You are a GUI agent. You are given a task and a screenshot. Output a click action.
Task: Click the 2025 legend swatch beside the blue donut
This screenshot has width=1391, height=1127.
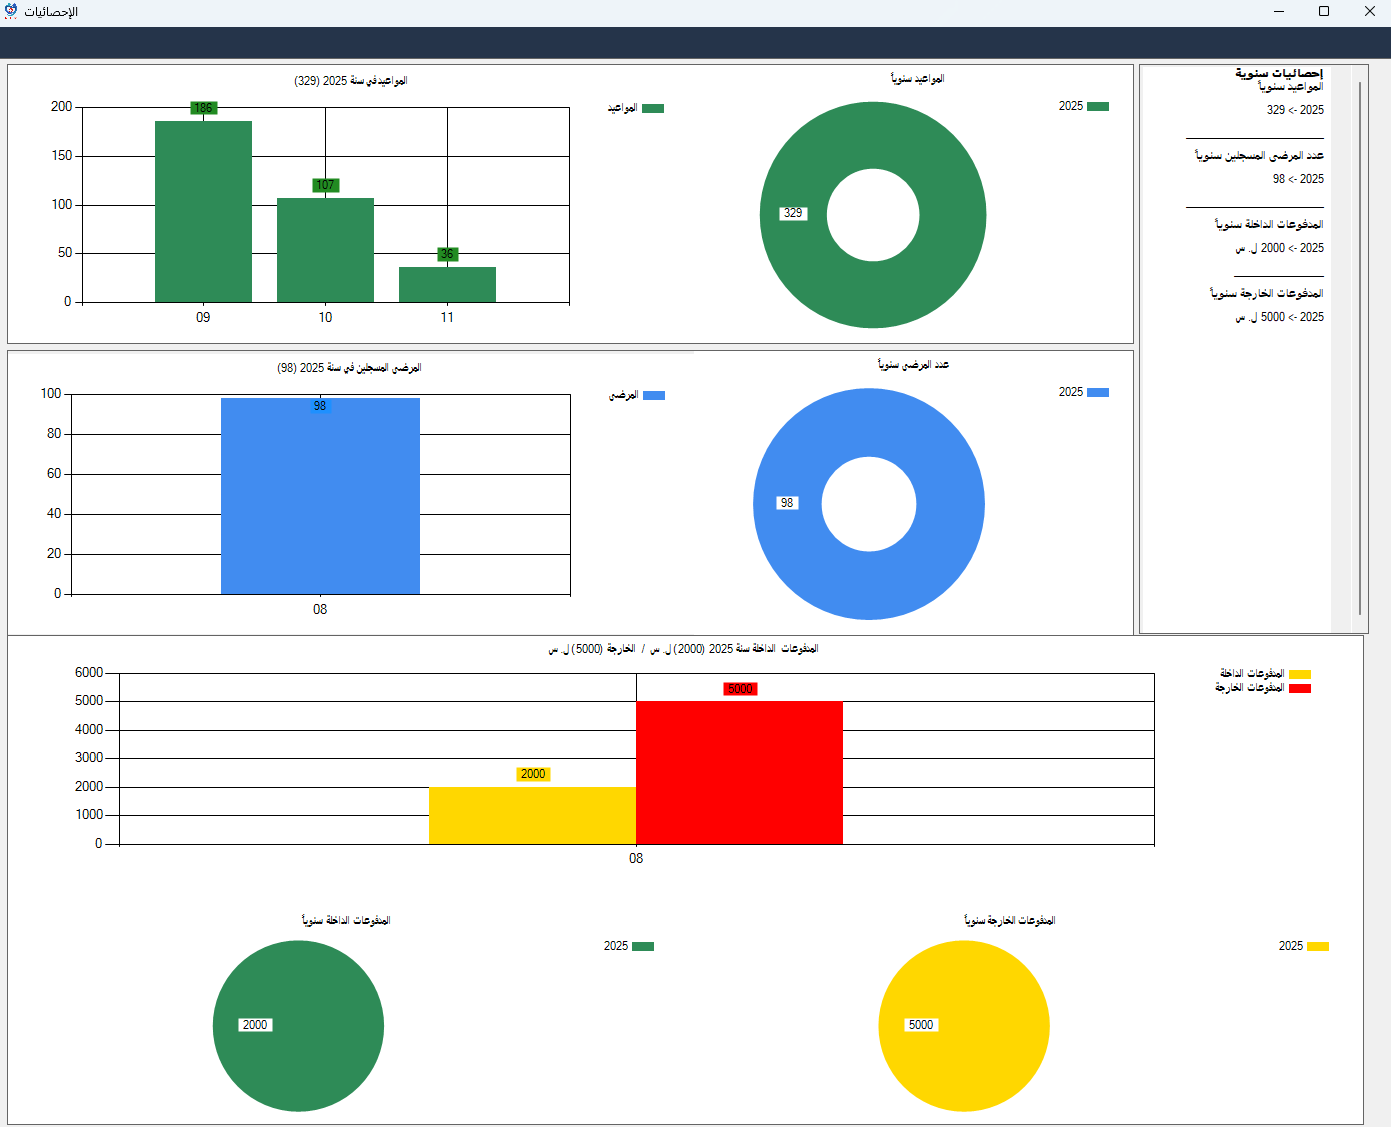tap(1097, 393)
